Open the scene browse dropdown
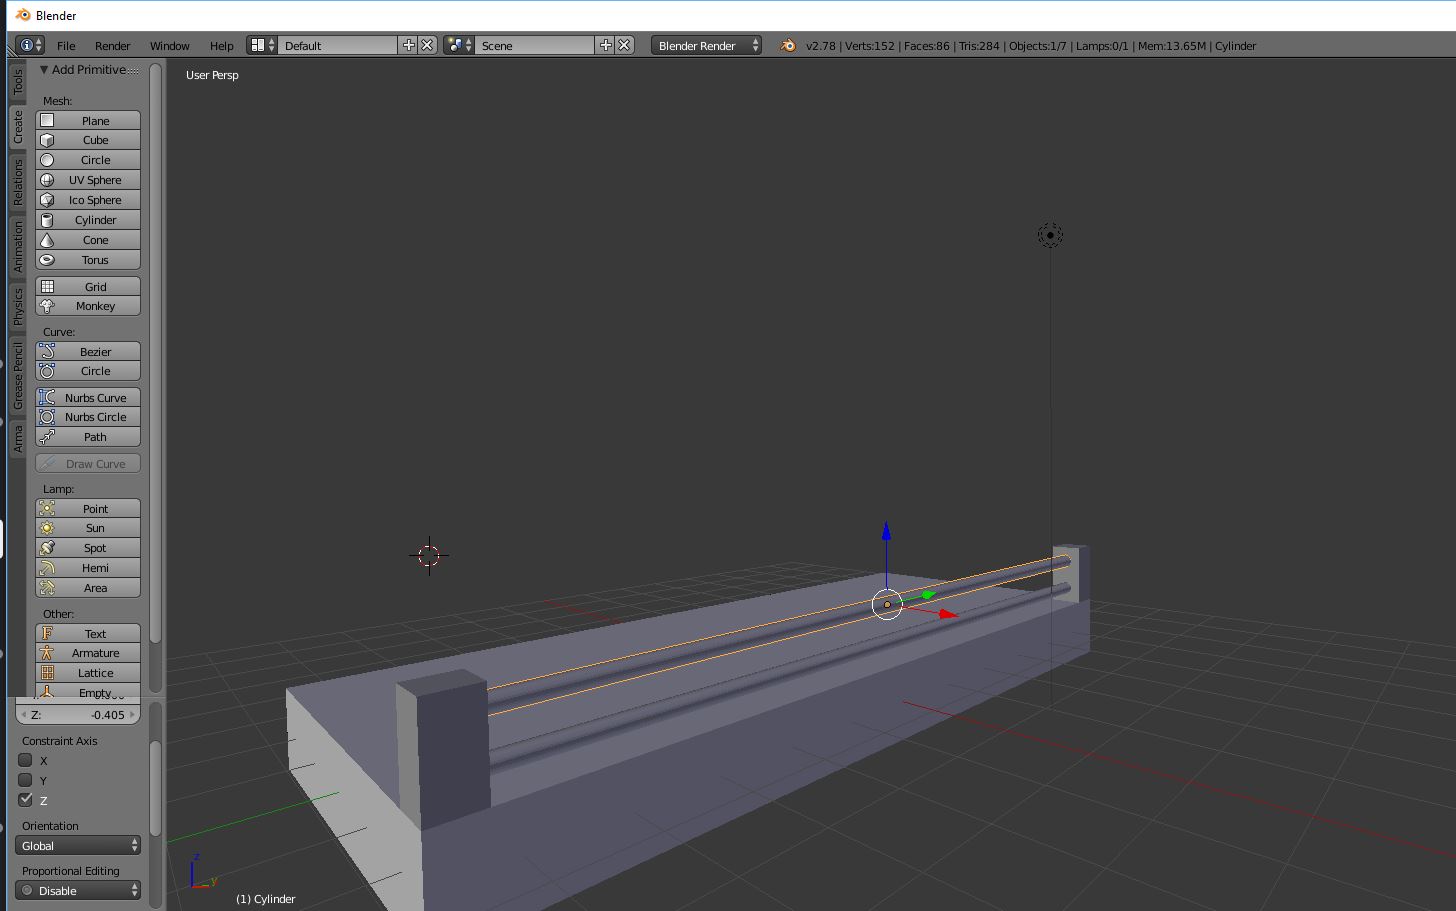 [459, 45]
